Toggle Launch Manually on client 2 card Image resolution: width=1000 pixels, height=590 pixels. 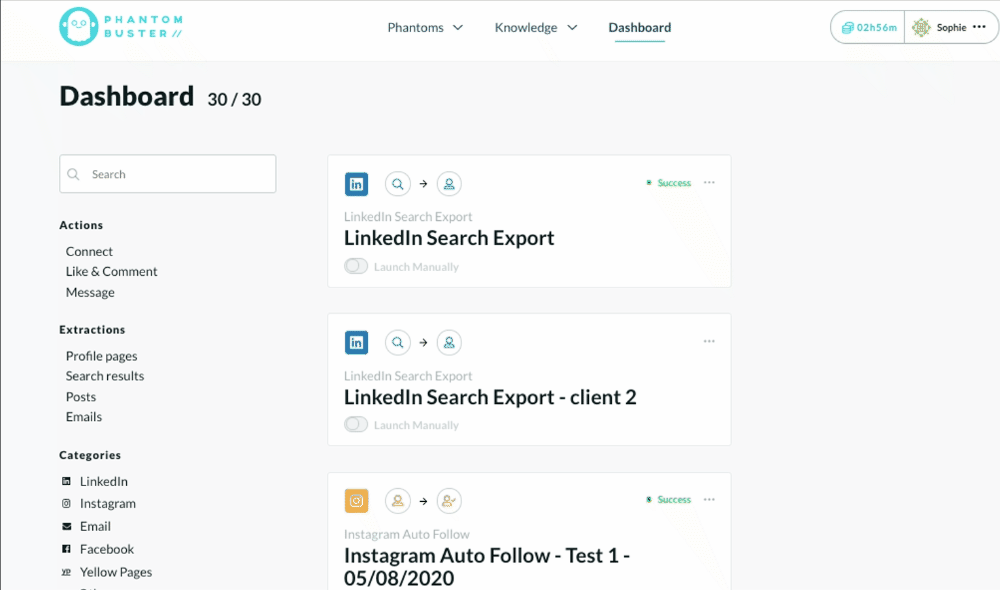356,424
